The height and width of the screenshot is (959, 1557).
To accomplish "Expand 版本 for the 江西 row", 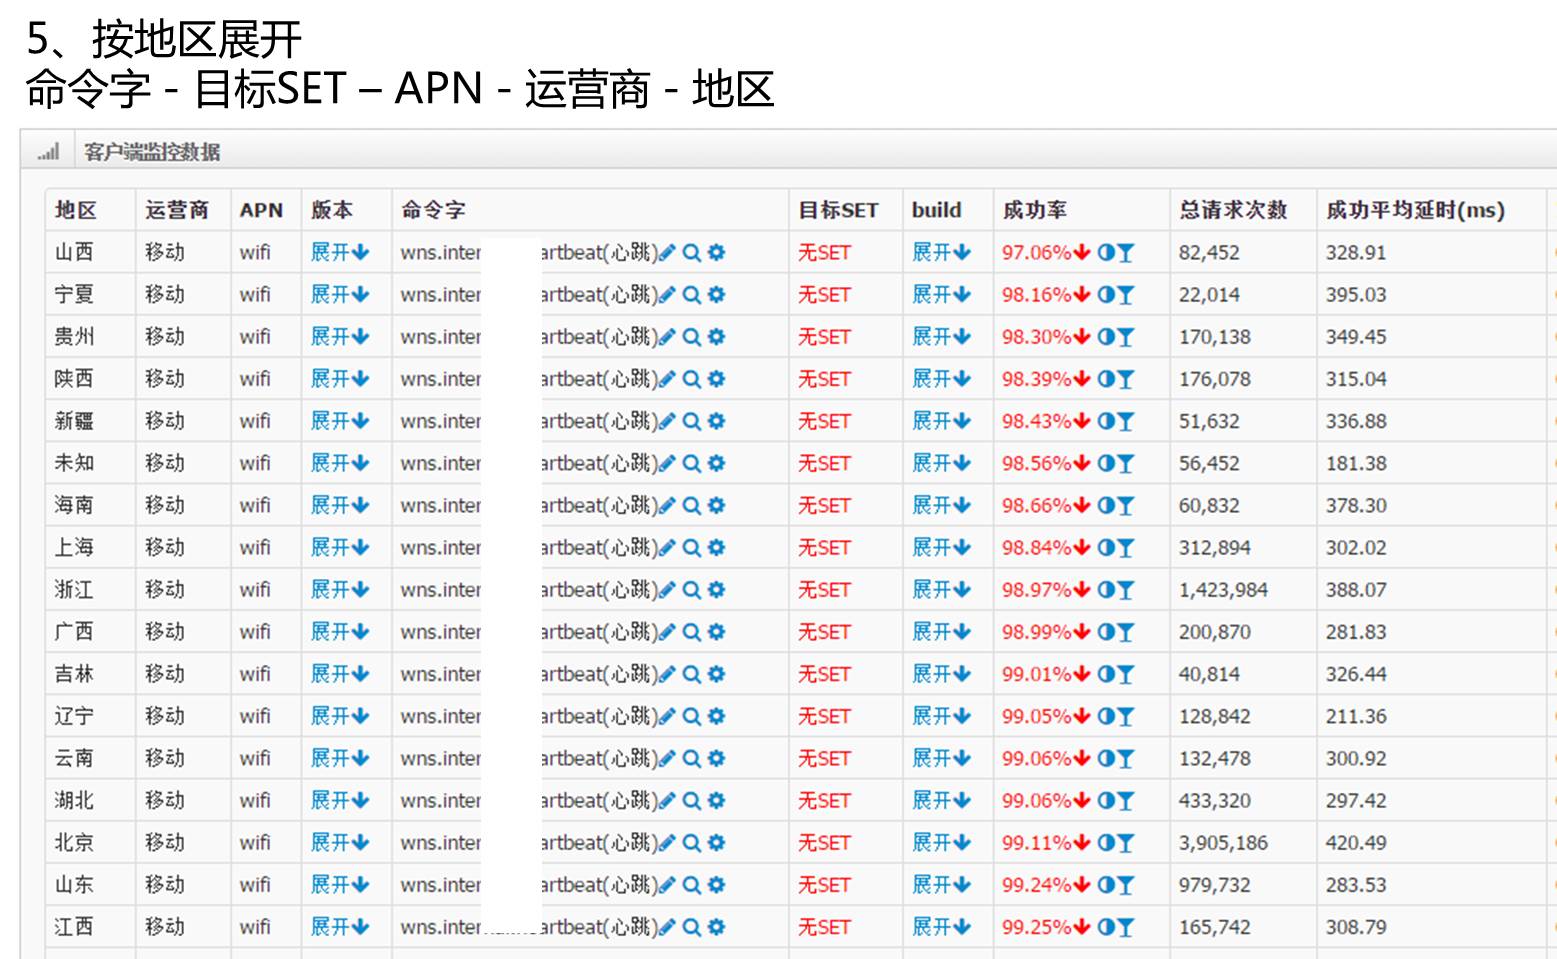I will [x=340, y=927].
